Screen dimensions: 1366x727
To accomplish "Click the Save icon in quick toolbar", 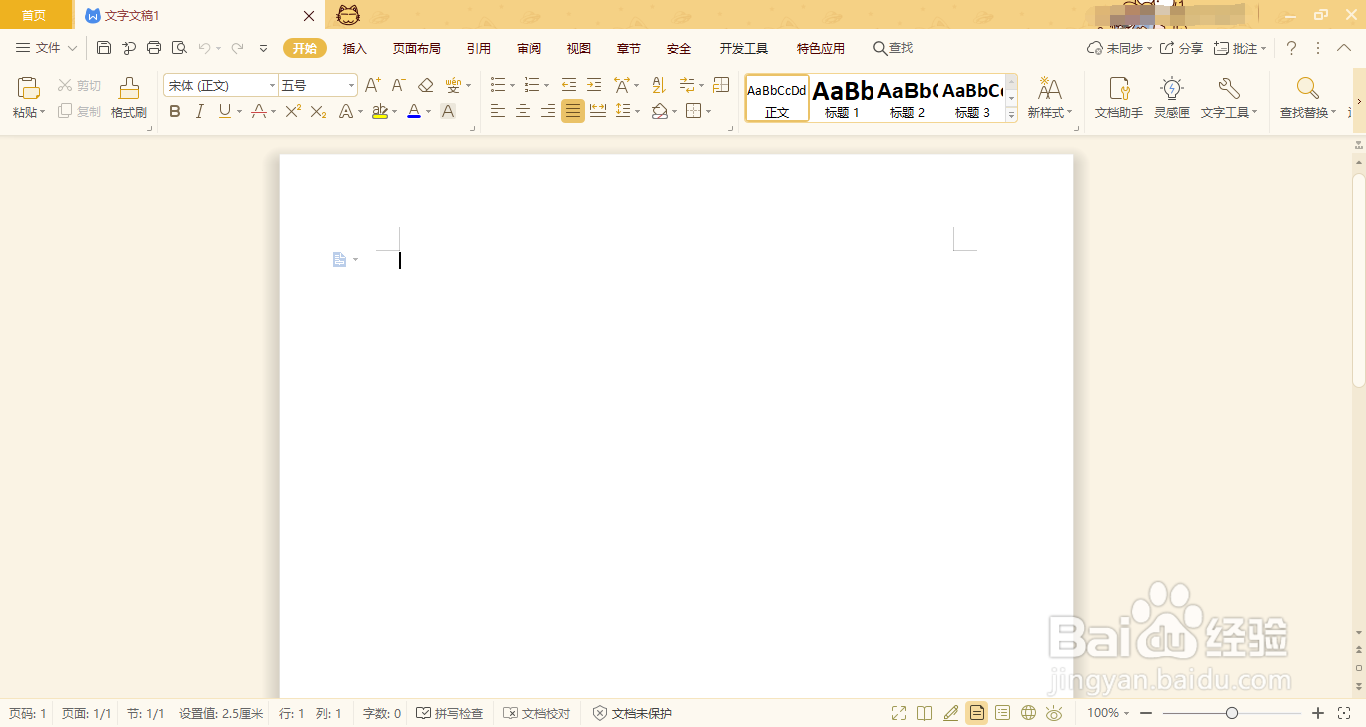I will coord(104,48).
